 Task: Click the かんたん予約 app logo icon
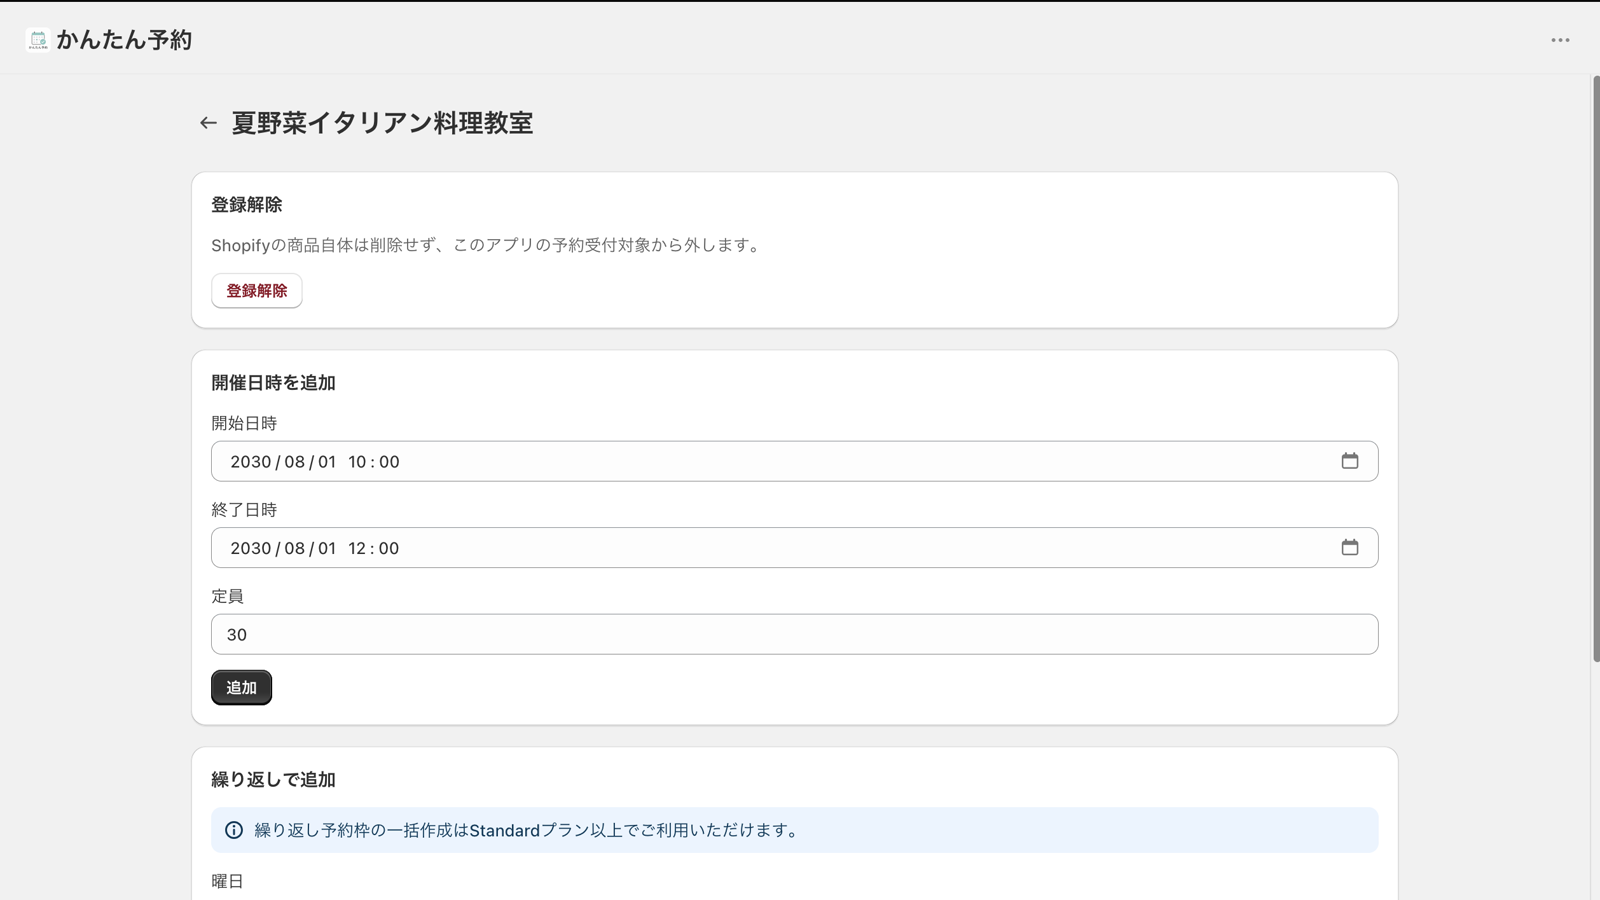click(38, 40)
